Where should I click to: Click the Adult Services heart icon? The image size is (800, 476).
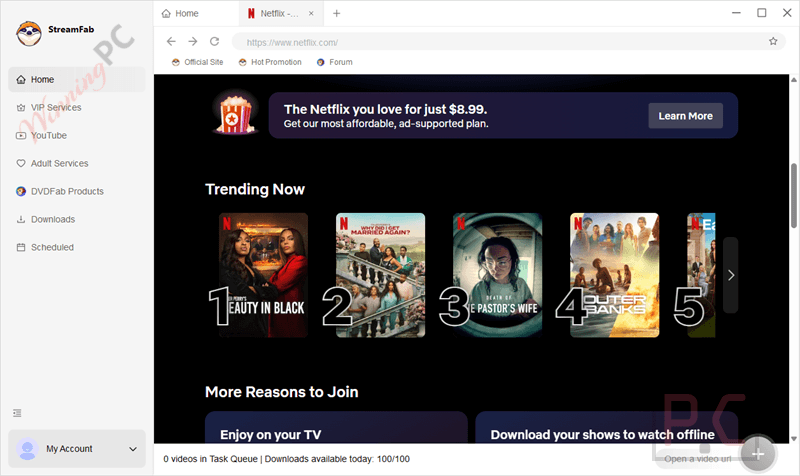click(x=21, y=163)
